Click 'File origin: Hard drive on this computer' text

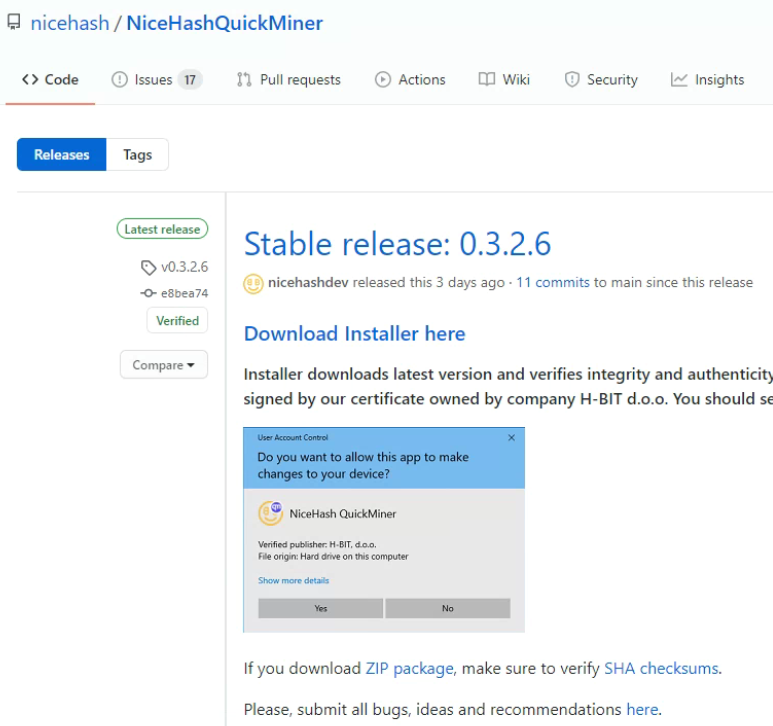(333, 556)
